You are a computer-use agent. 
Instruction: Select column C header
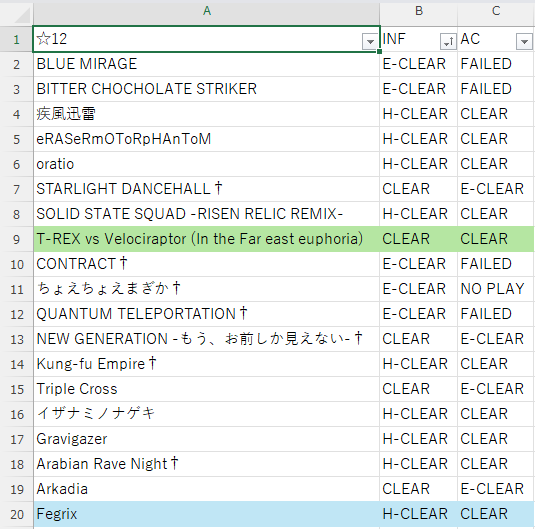pyautogui.click(x=496, y=11)
